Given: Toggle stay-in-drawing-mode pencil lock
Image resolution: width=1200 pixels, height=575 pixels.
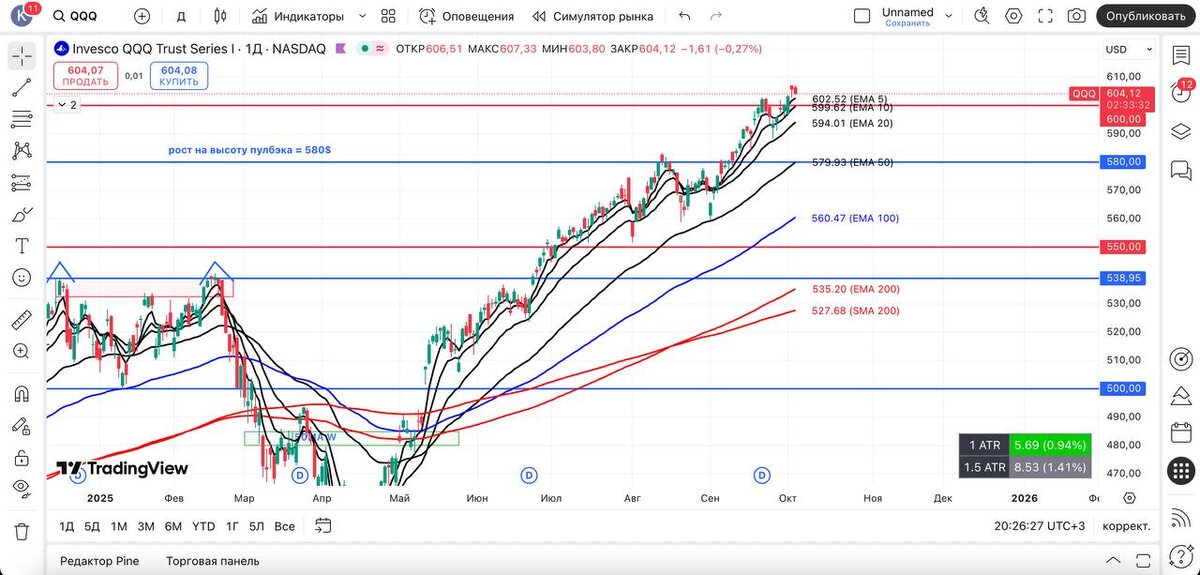Looking at the screenshot, I should pyautogui.click(x=21, y=425).
